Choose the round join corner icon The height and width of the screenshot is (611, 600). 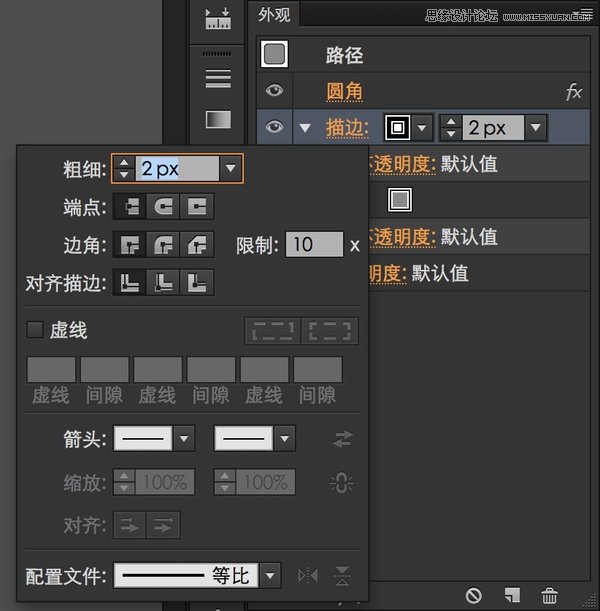163,245
